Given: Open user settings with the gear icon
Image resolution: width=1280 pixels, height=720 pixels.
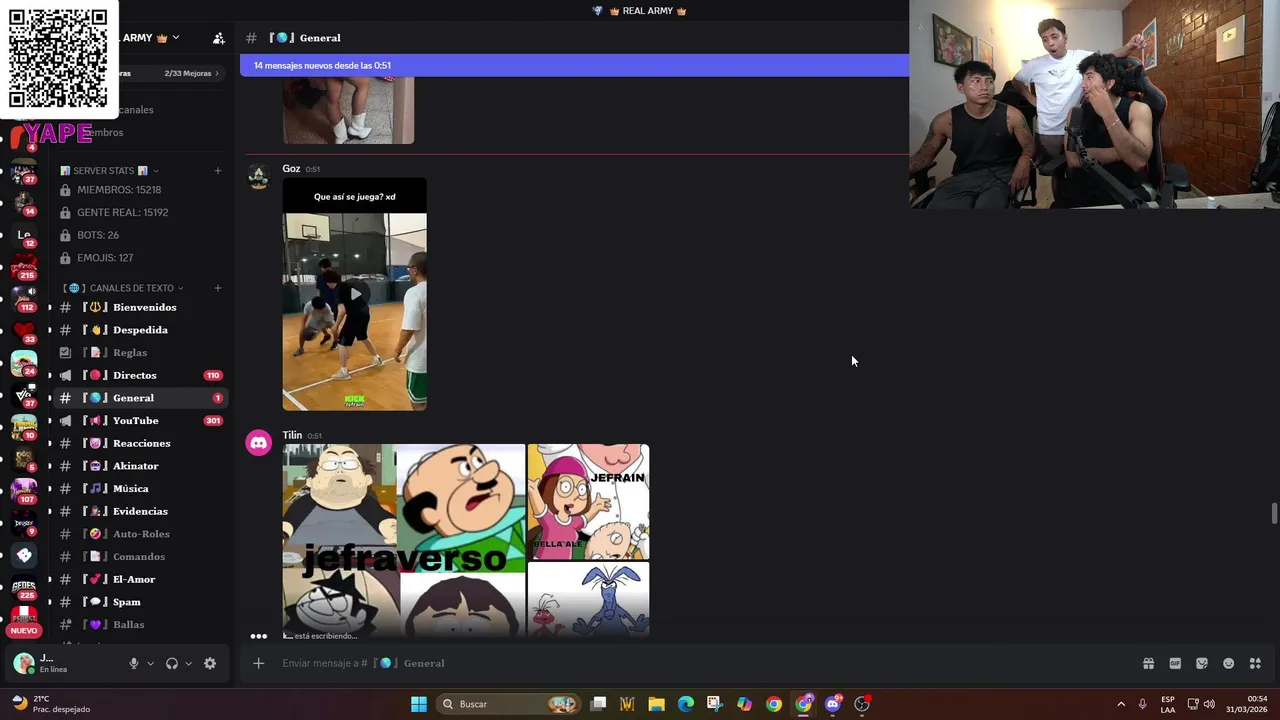Looking at the screenshot, I should point(210,663).
